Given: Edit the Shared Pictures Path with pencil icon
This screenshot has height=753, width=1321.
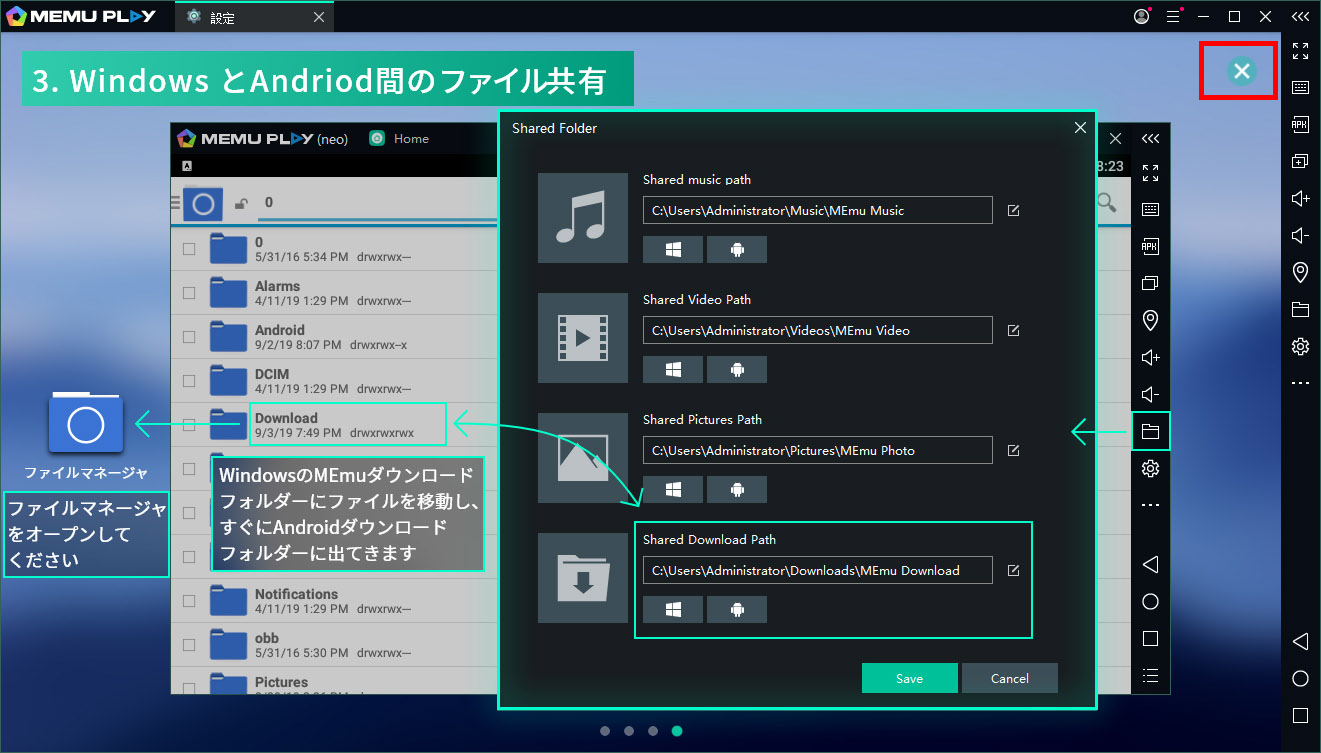Looking at the screenshot, I should [x=1013, y=451].
